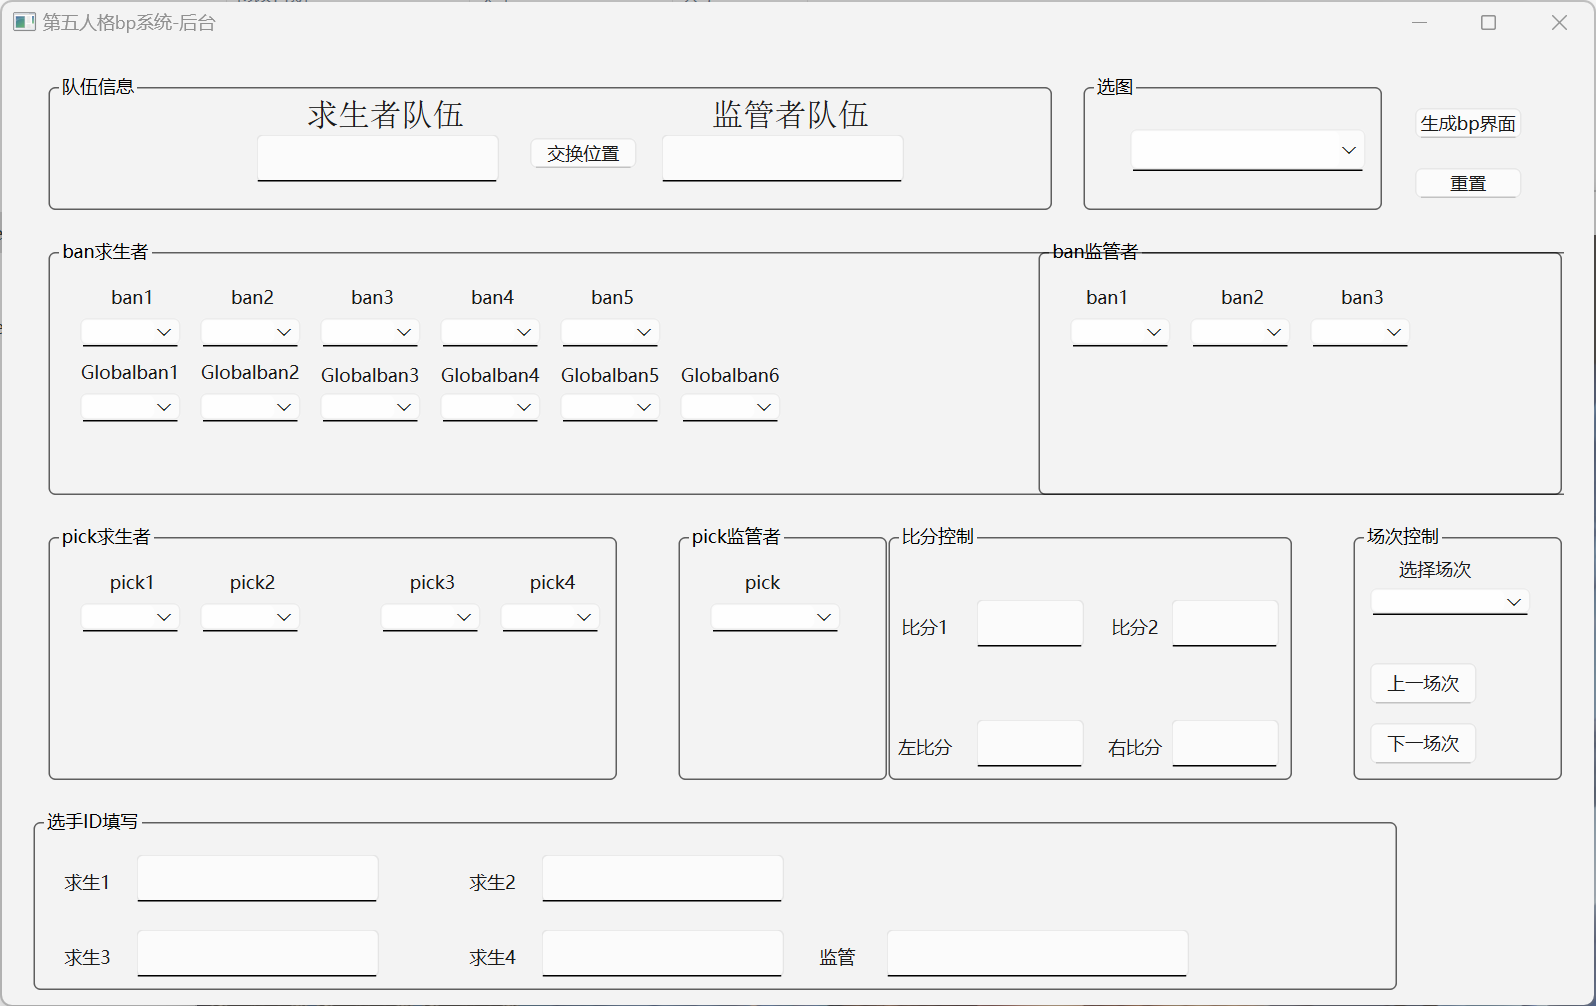1596x1006 pixels.
Task: Open the pick监管者 pick dropdown
Action: pyautogui.click(x=775, y=617)
